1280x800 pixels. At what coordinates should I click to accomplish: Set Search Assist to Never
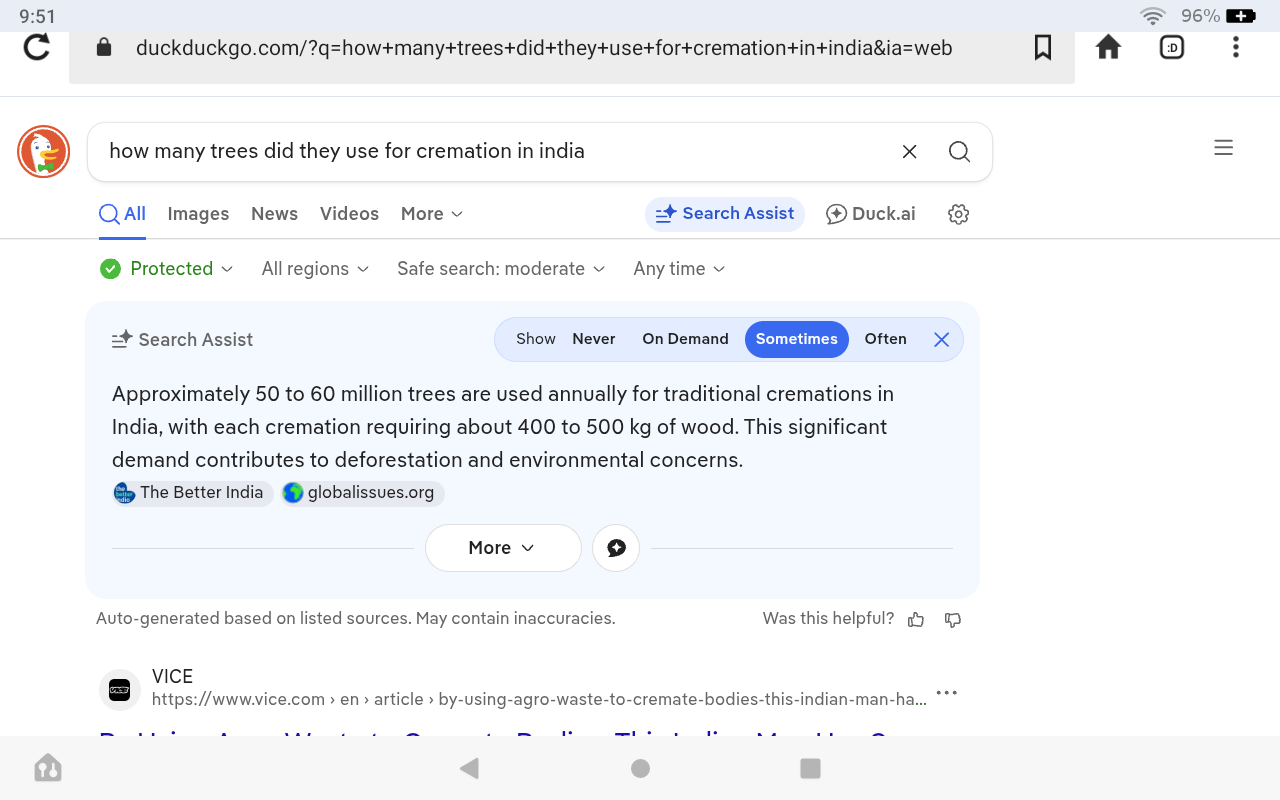(x=593, y=339)
